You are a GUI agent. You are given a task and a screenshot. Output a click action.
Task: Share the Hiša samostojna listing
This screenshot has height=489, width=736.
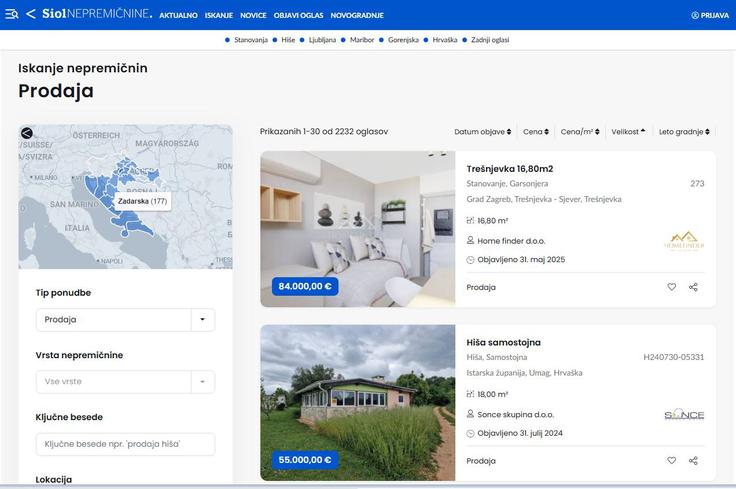[693, 460]
